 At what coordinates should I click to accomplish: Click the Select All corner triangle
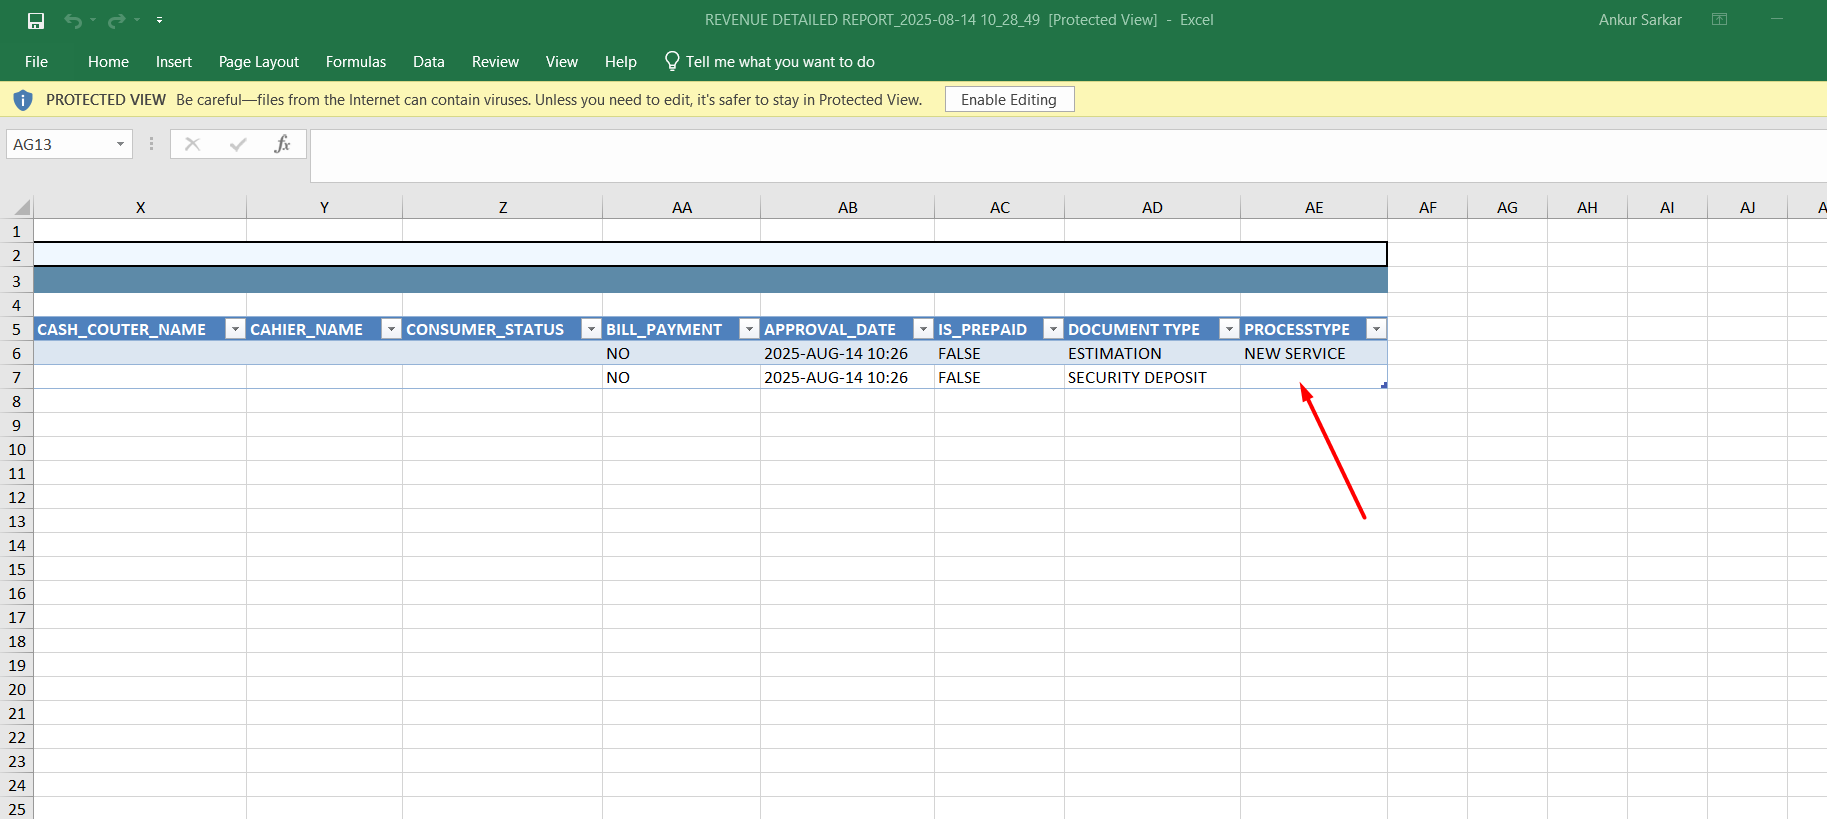[x=20, y=207]
